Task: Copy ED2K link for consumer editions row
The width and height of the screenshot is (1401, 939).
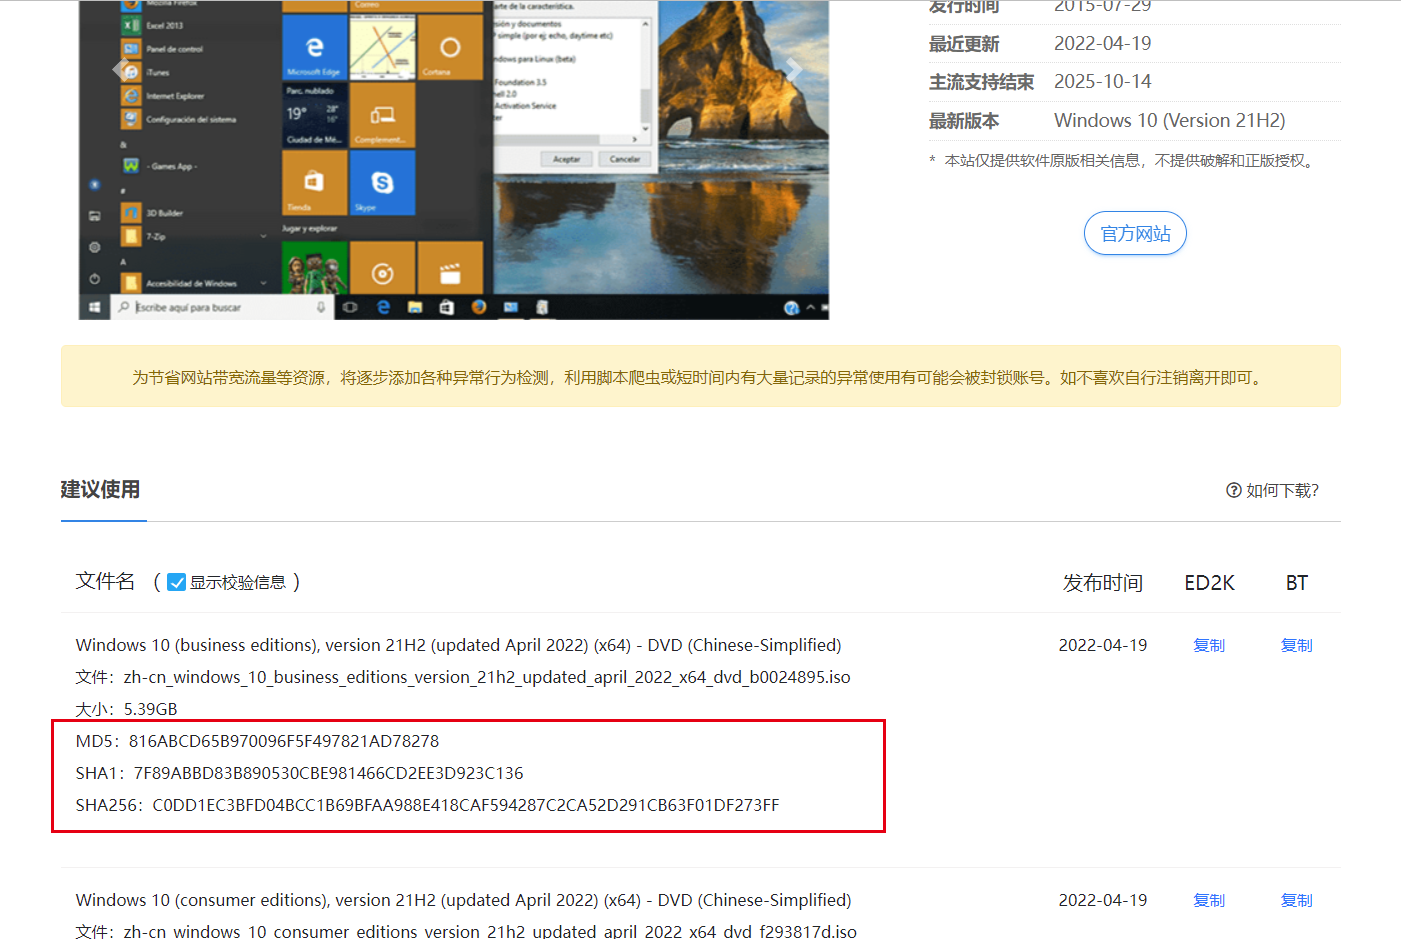Action: click(1208, 900)
